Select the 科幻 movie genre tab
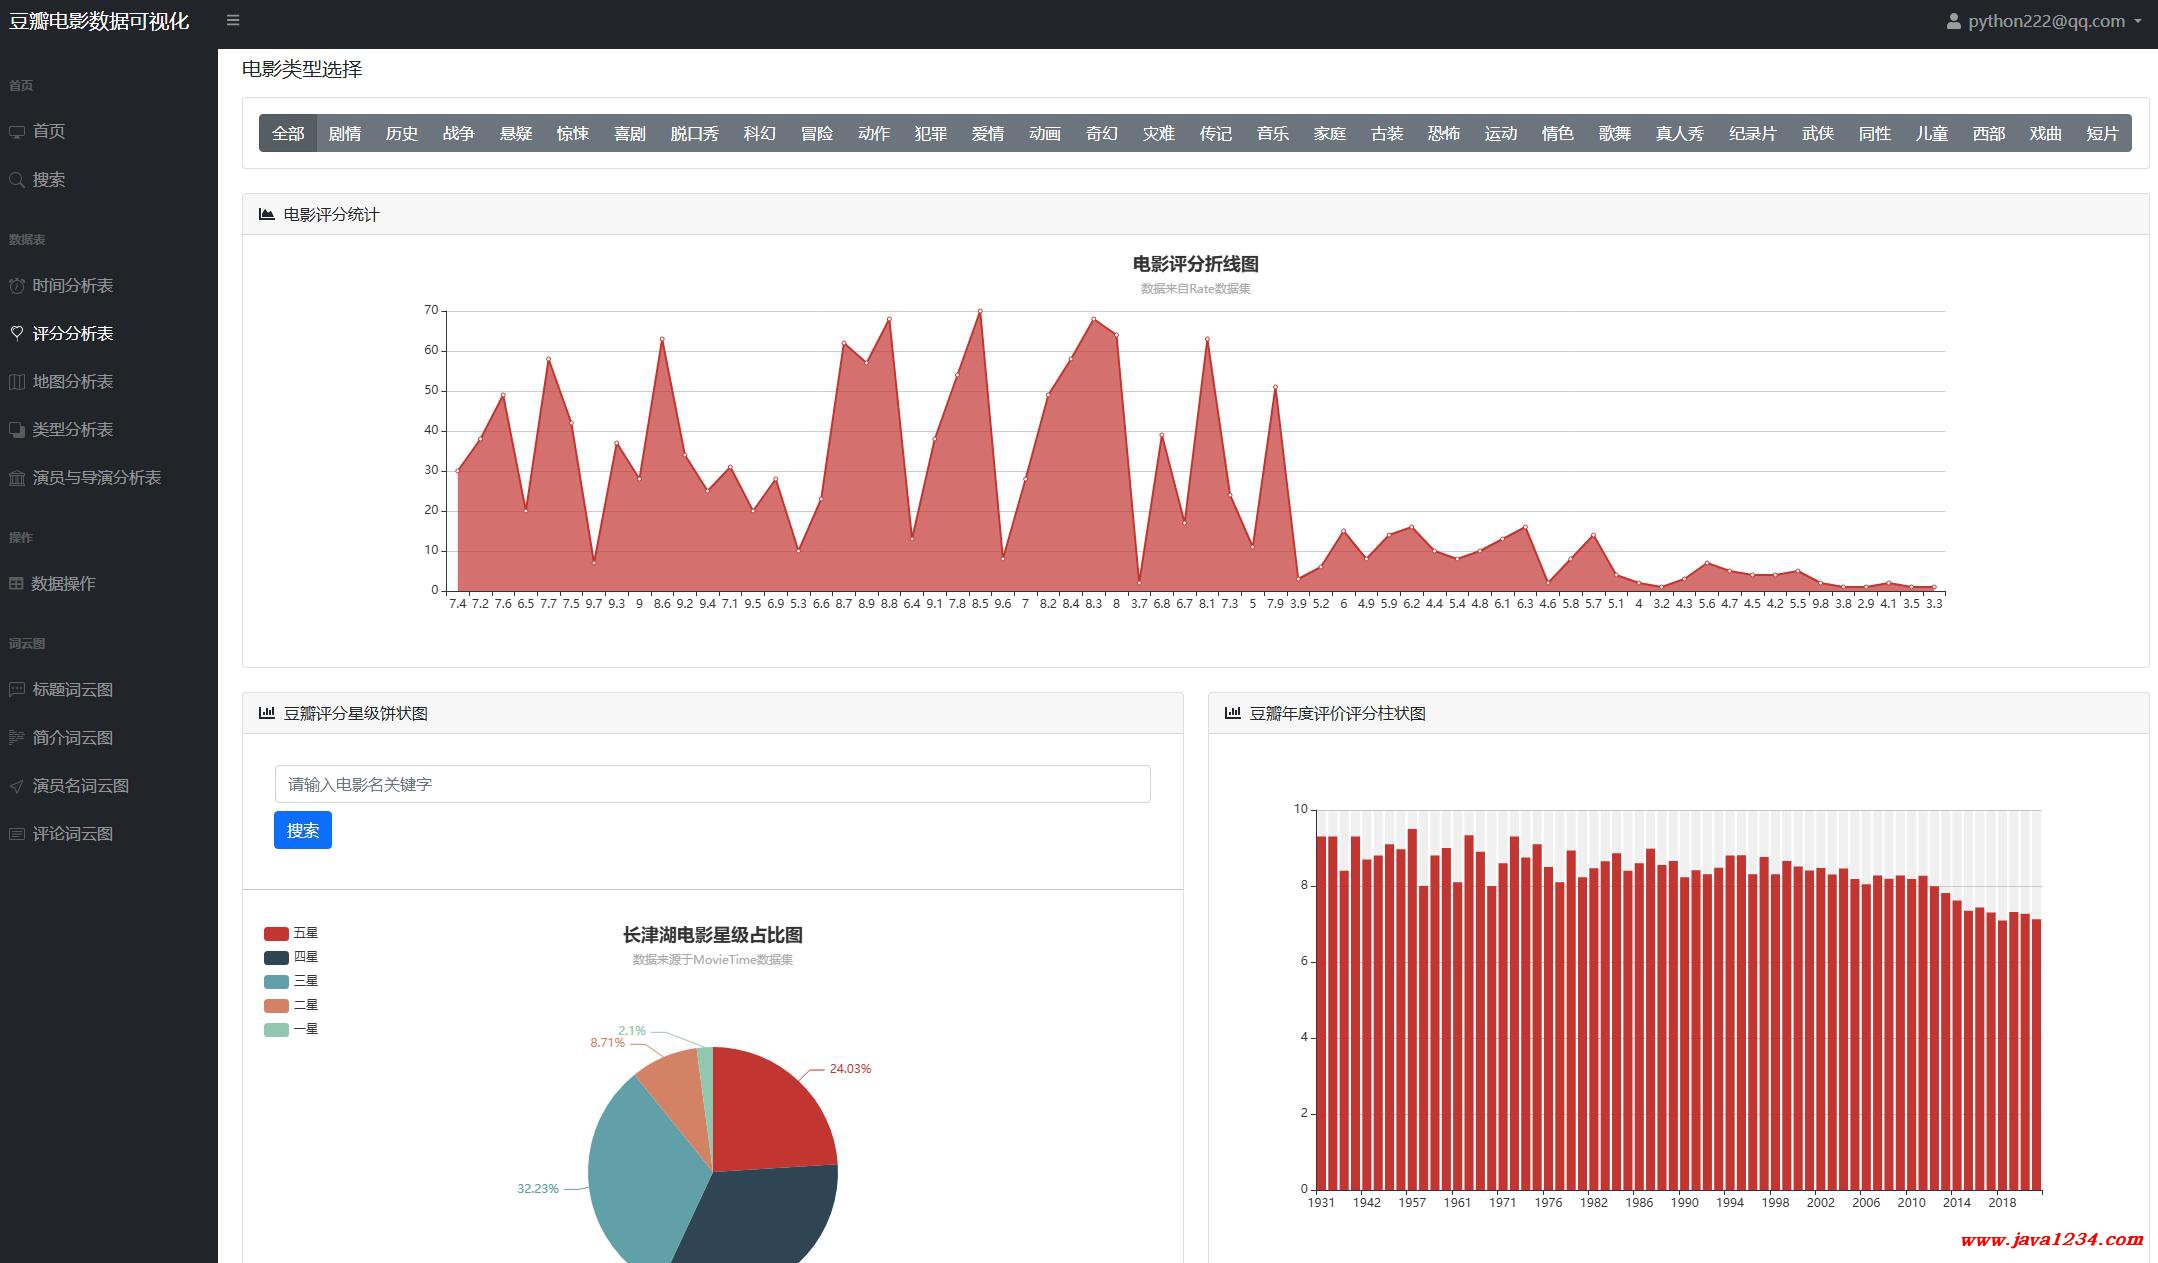 pos(759,133)
